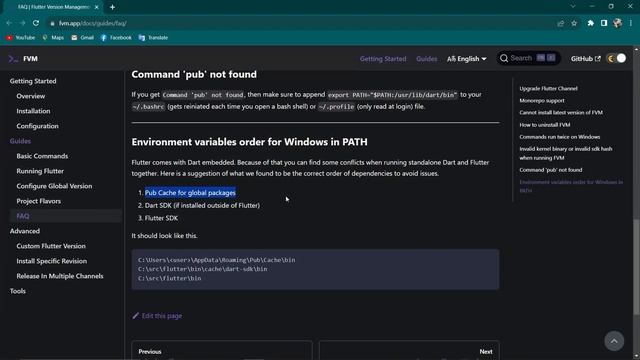This screenshot has width=640, height=360.
Task: Jump to Upgrade Flutter Channel in the contents list
Action: point(548,89)
